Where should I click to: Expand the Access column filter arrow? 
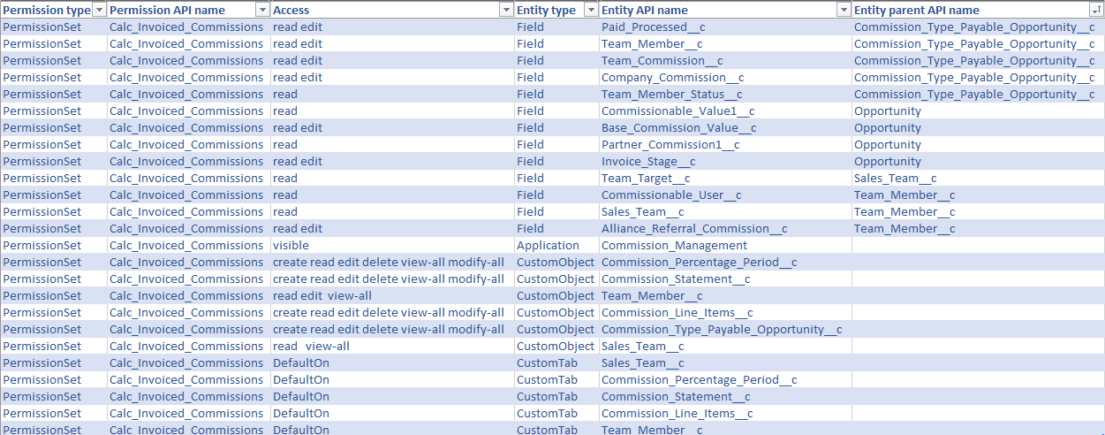pos(506,9)
